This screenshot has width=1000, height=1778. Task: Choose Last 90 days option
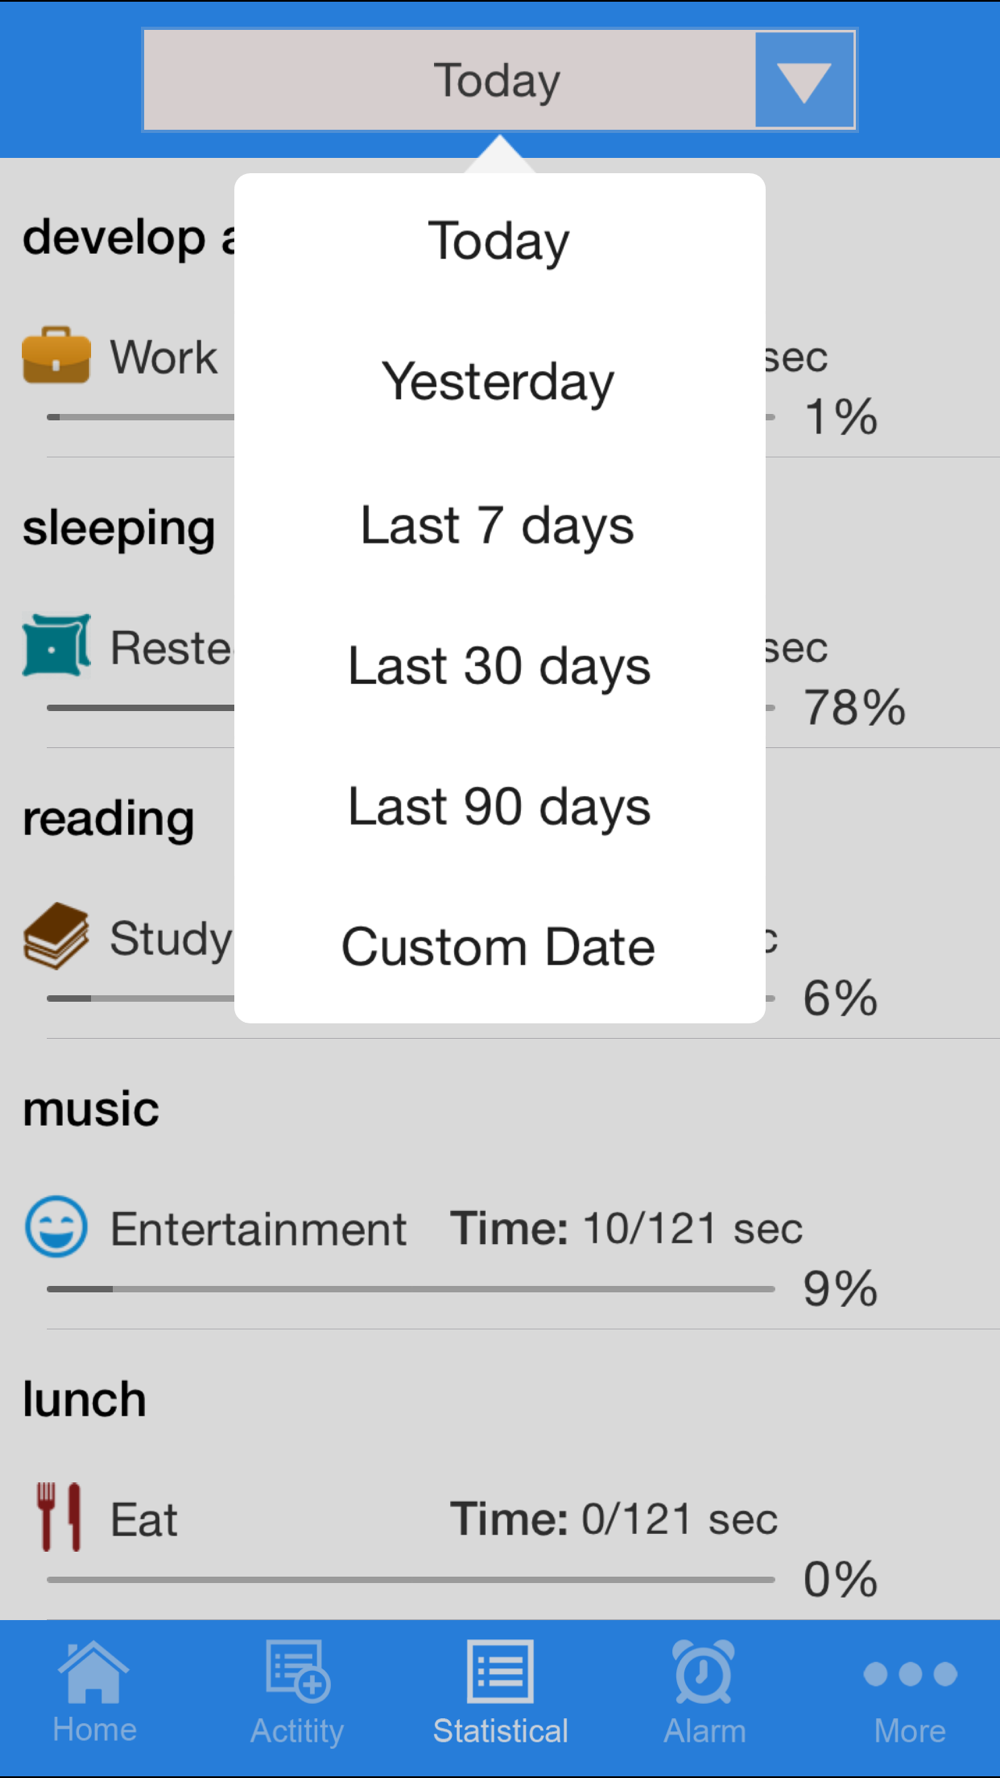tap(499, 807)
